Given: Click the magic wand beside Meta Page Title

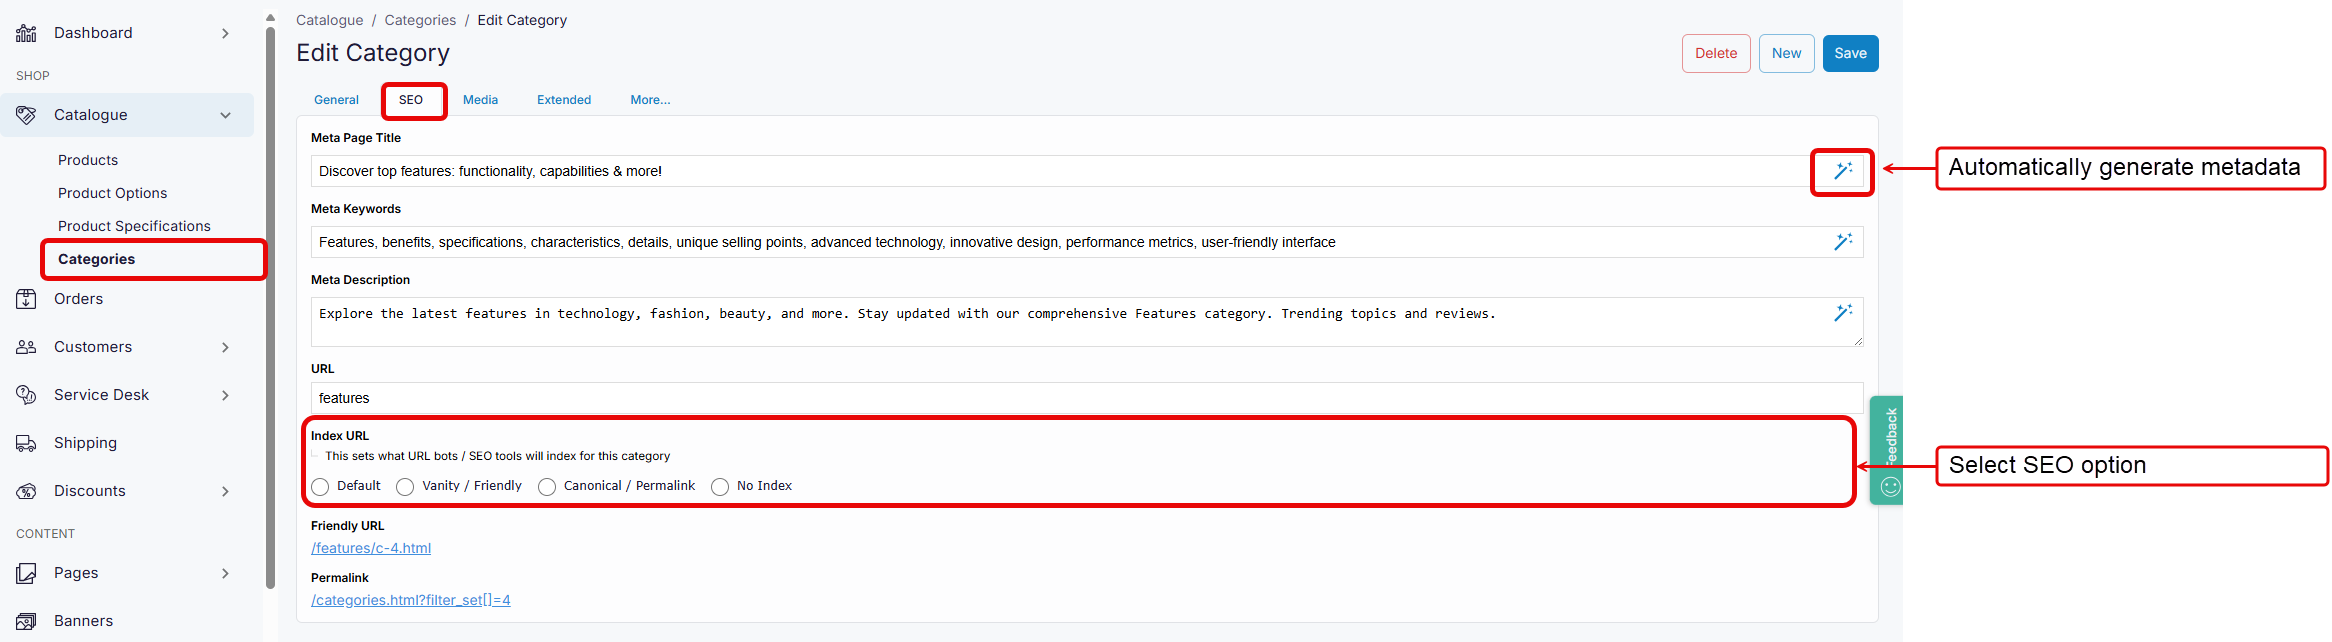Looking at the screenshot, I should click(1842, 171).
